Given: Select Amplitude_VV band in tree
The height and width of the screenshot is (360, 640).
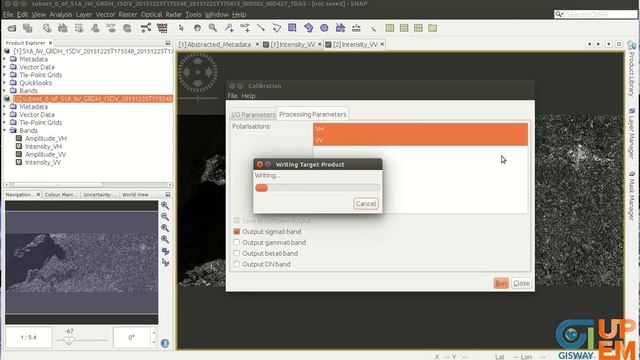Looking at the screenshot, I should tap(45, 154).
